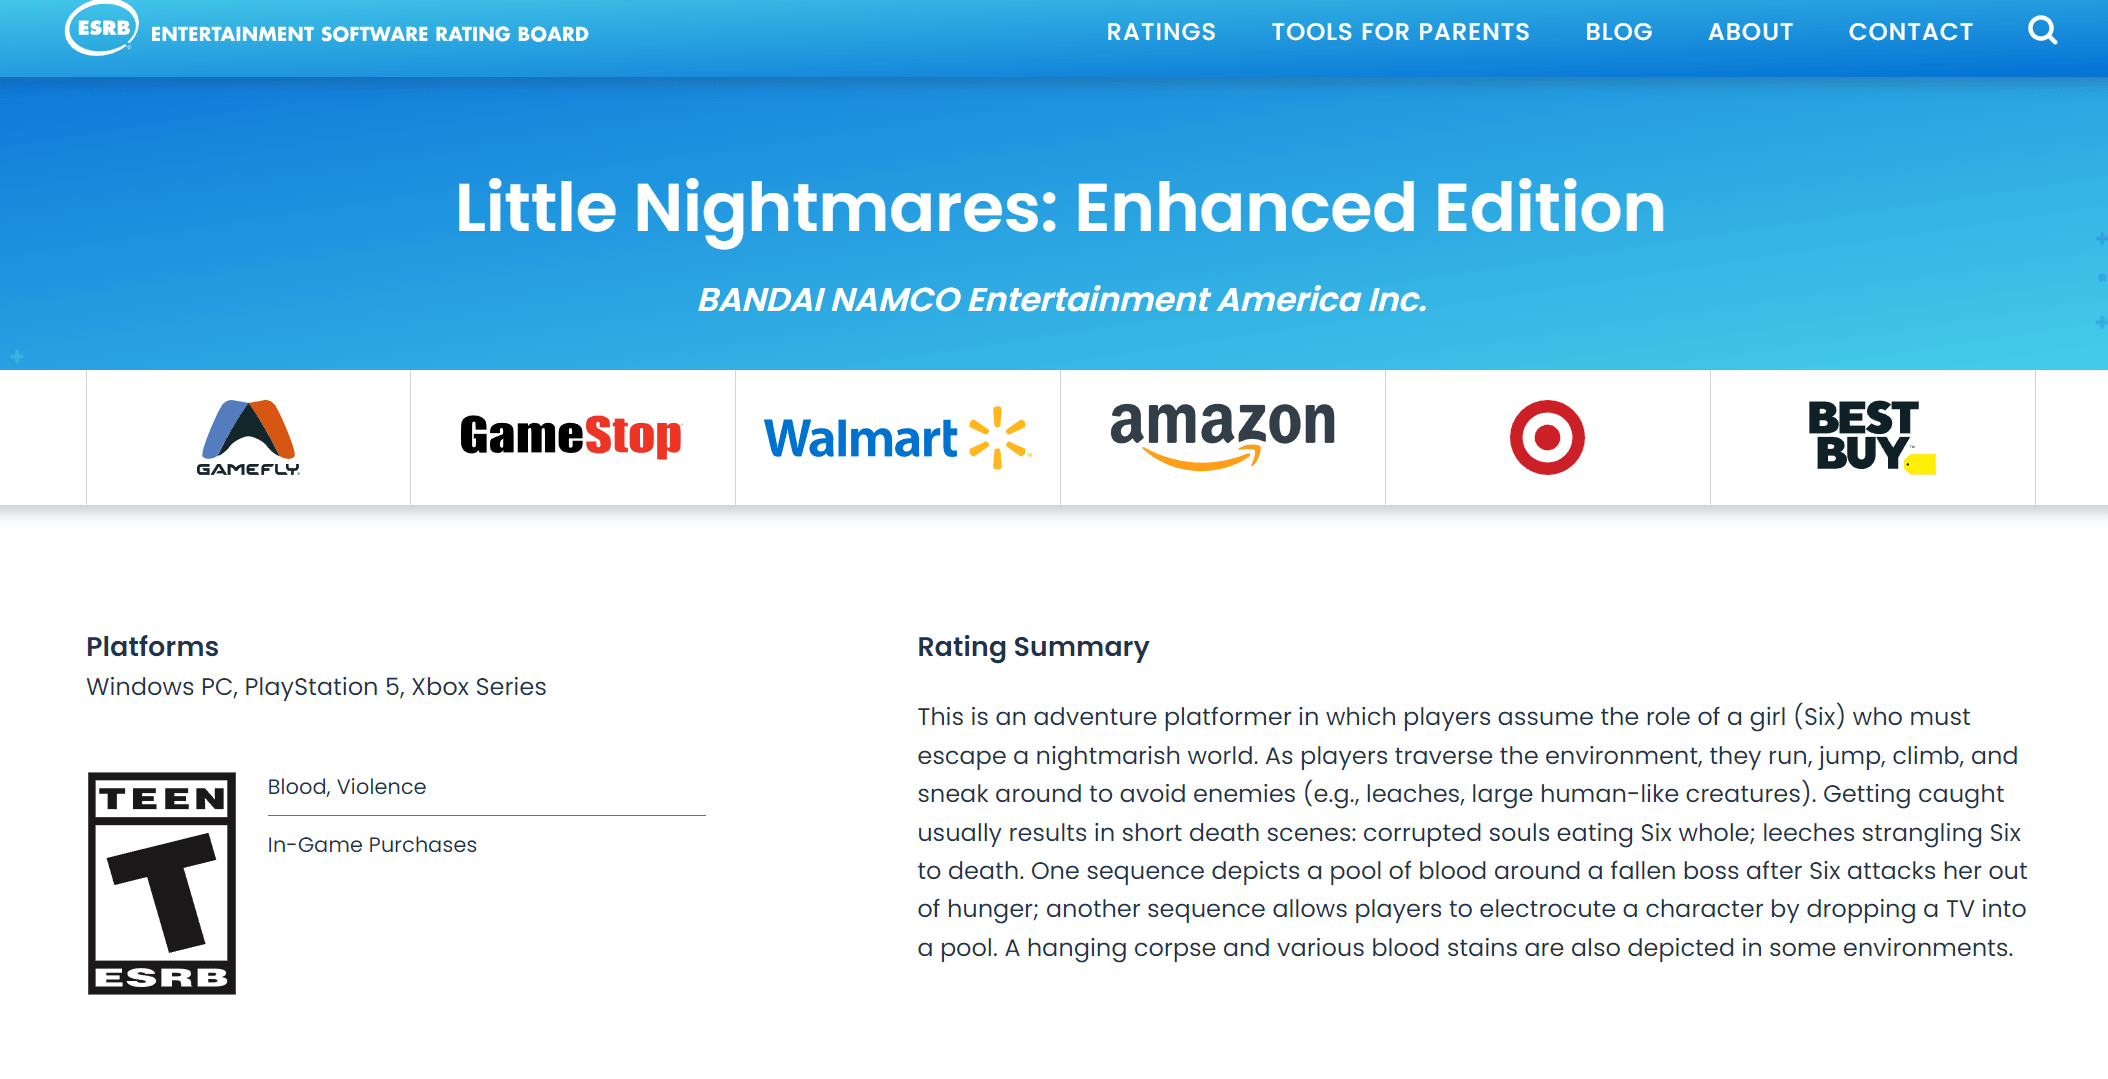The height and width of the screenshot is (1079, 2108).
Task: Click the Target bullseye logo
Action: point(1547,438)
